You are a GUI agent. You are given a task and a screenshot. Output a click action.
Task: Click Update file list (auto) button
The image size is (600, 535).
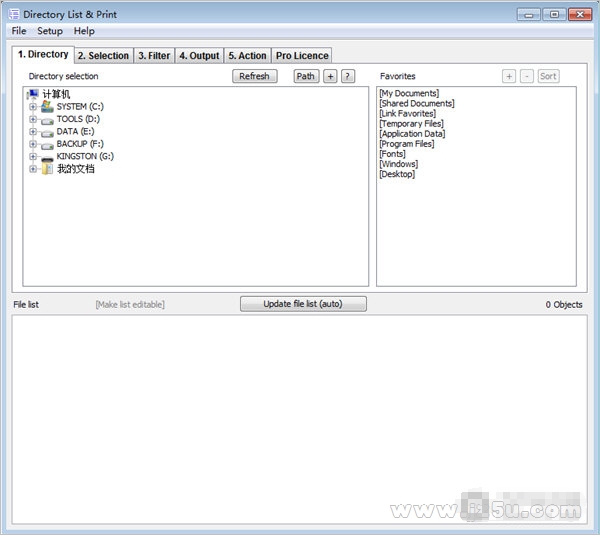(x=303, y=304)
